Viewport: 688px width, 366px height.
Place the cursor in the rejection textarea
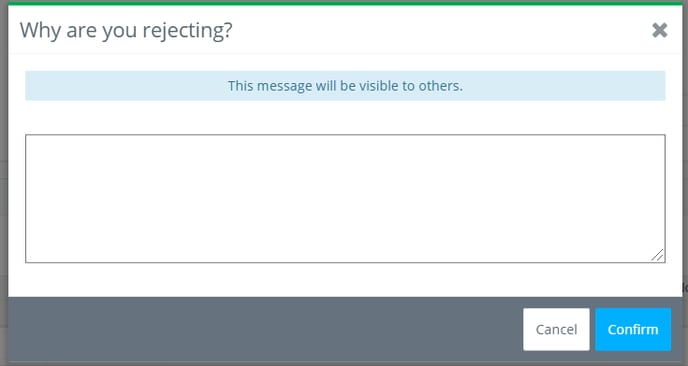pos(345,198)
